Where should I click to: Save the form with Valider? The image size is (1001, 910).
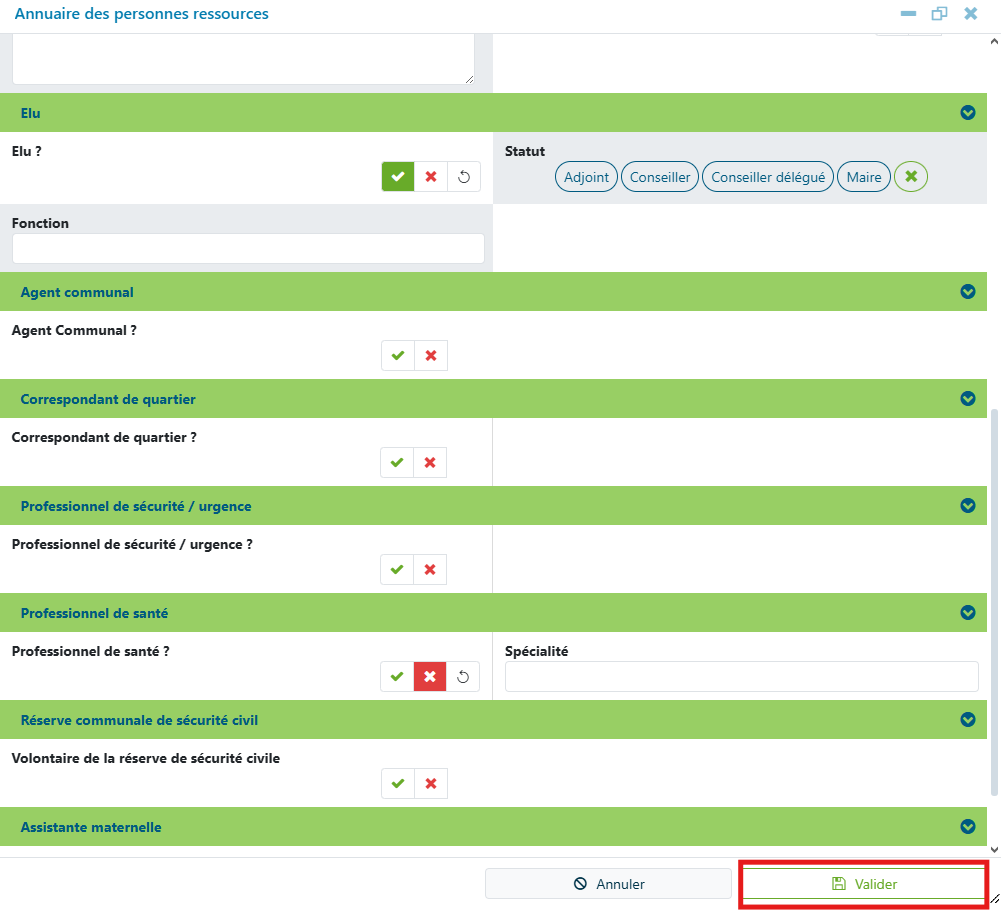[864, 884]
